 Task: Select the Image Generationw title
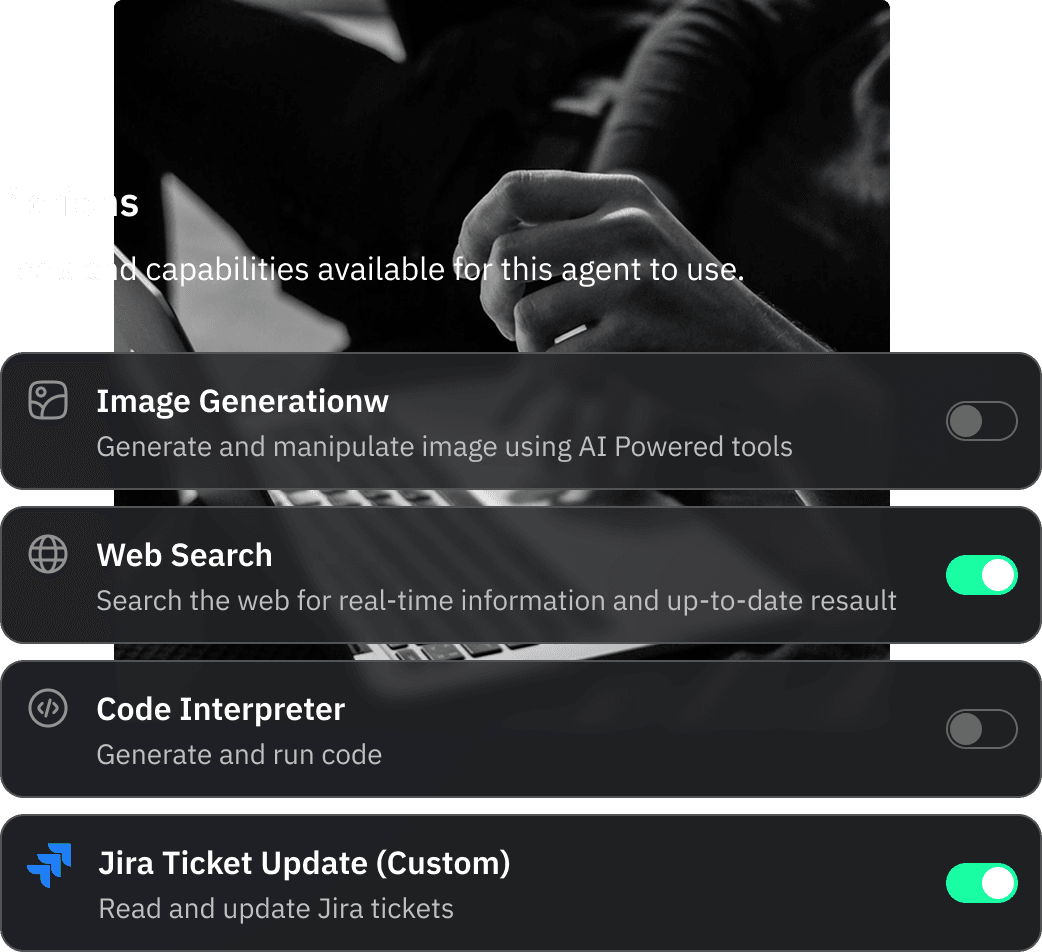tap(243, 401)
